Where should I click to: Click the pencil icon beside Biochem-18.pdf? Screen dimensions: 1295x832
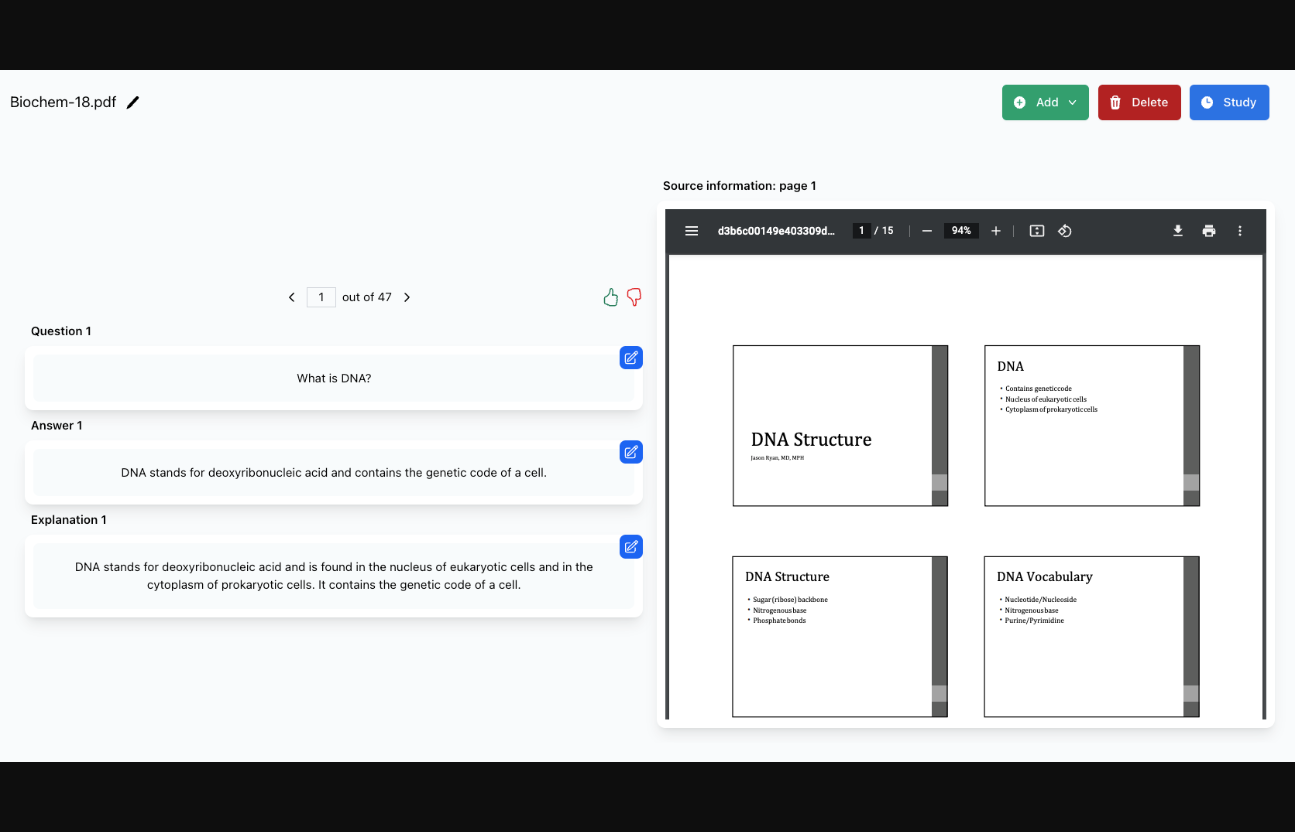point(133,102)
